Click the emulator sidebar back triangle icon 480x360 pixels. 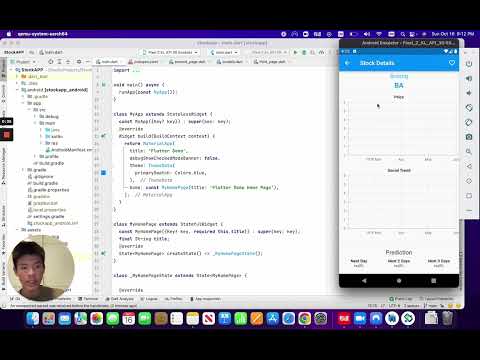pos(469,166)
